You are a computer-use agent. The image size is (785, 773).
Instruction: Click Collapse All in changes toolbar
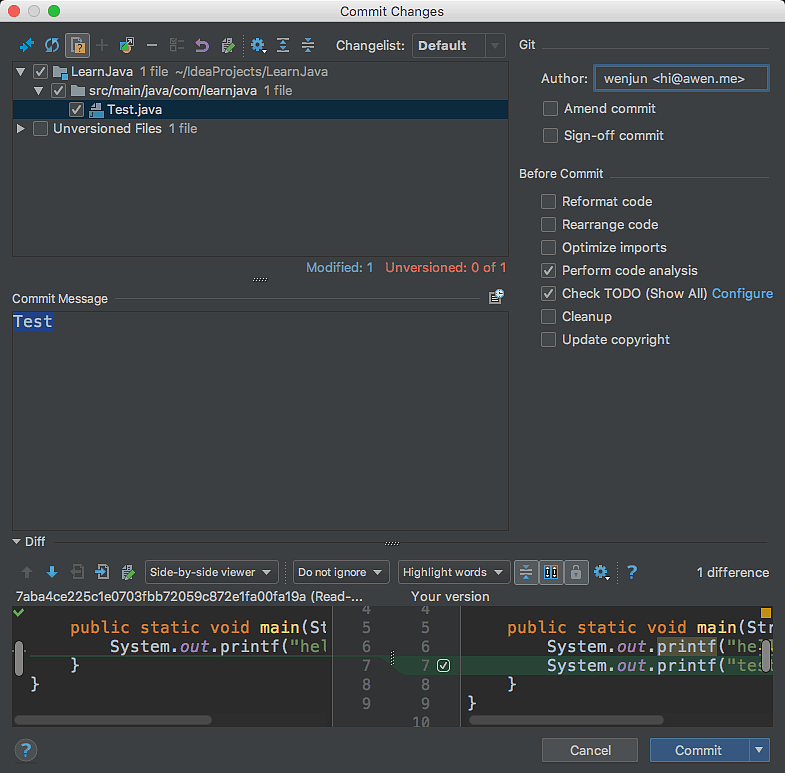(308, 45)
